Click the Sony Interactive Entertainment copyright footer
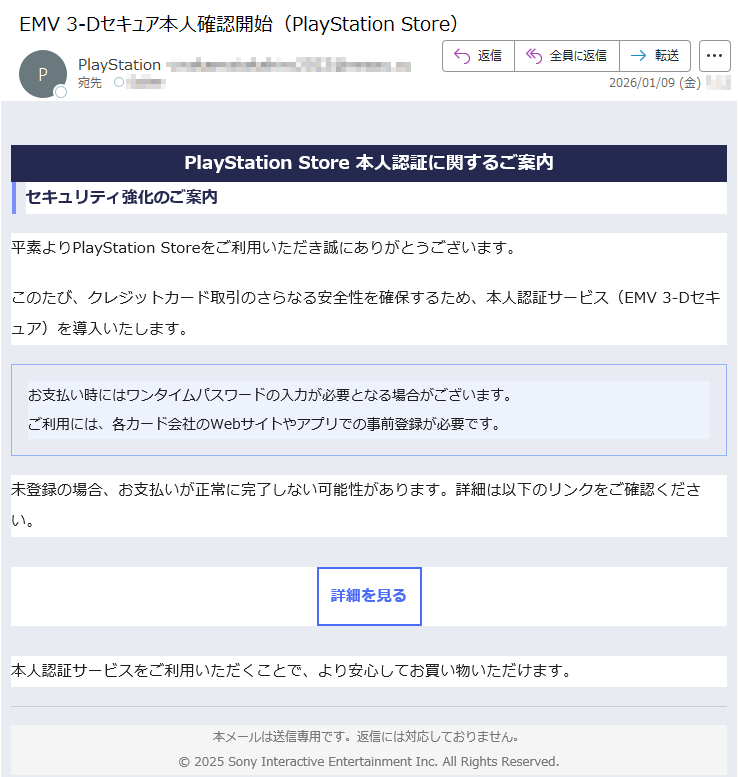 368,762
